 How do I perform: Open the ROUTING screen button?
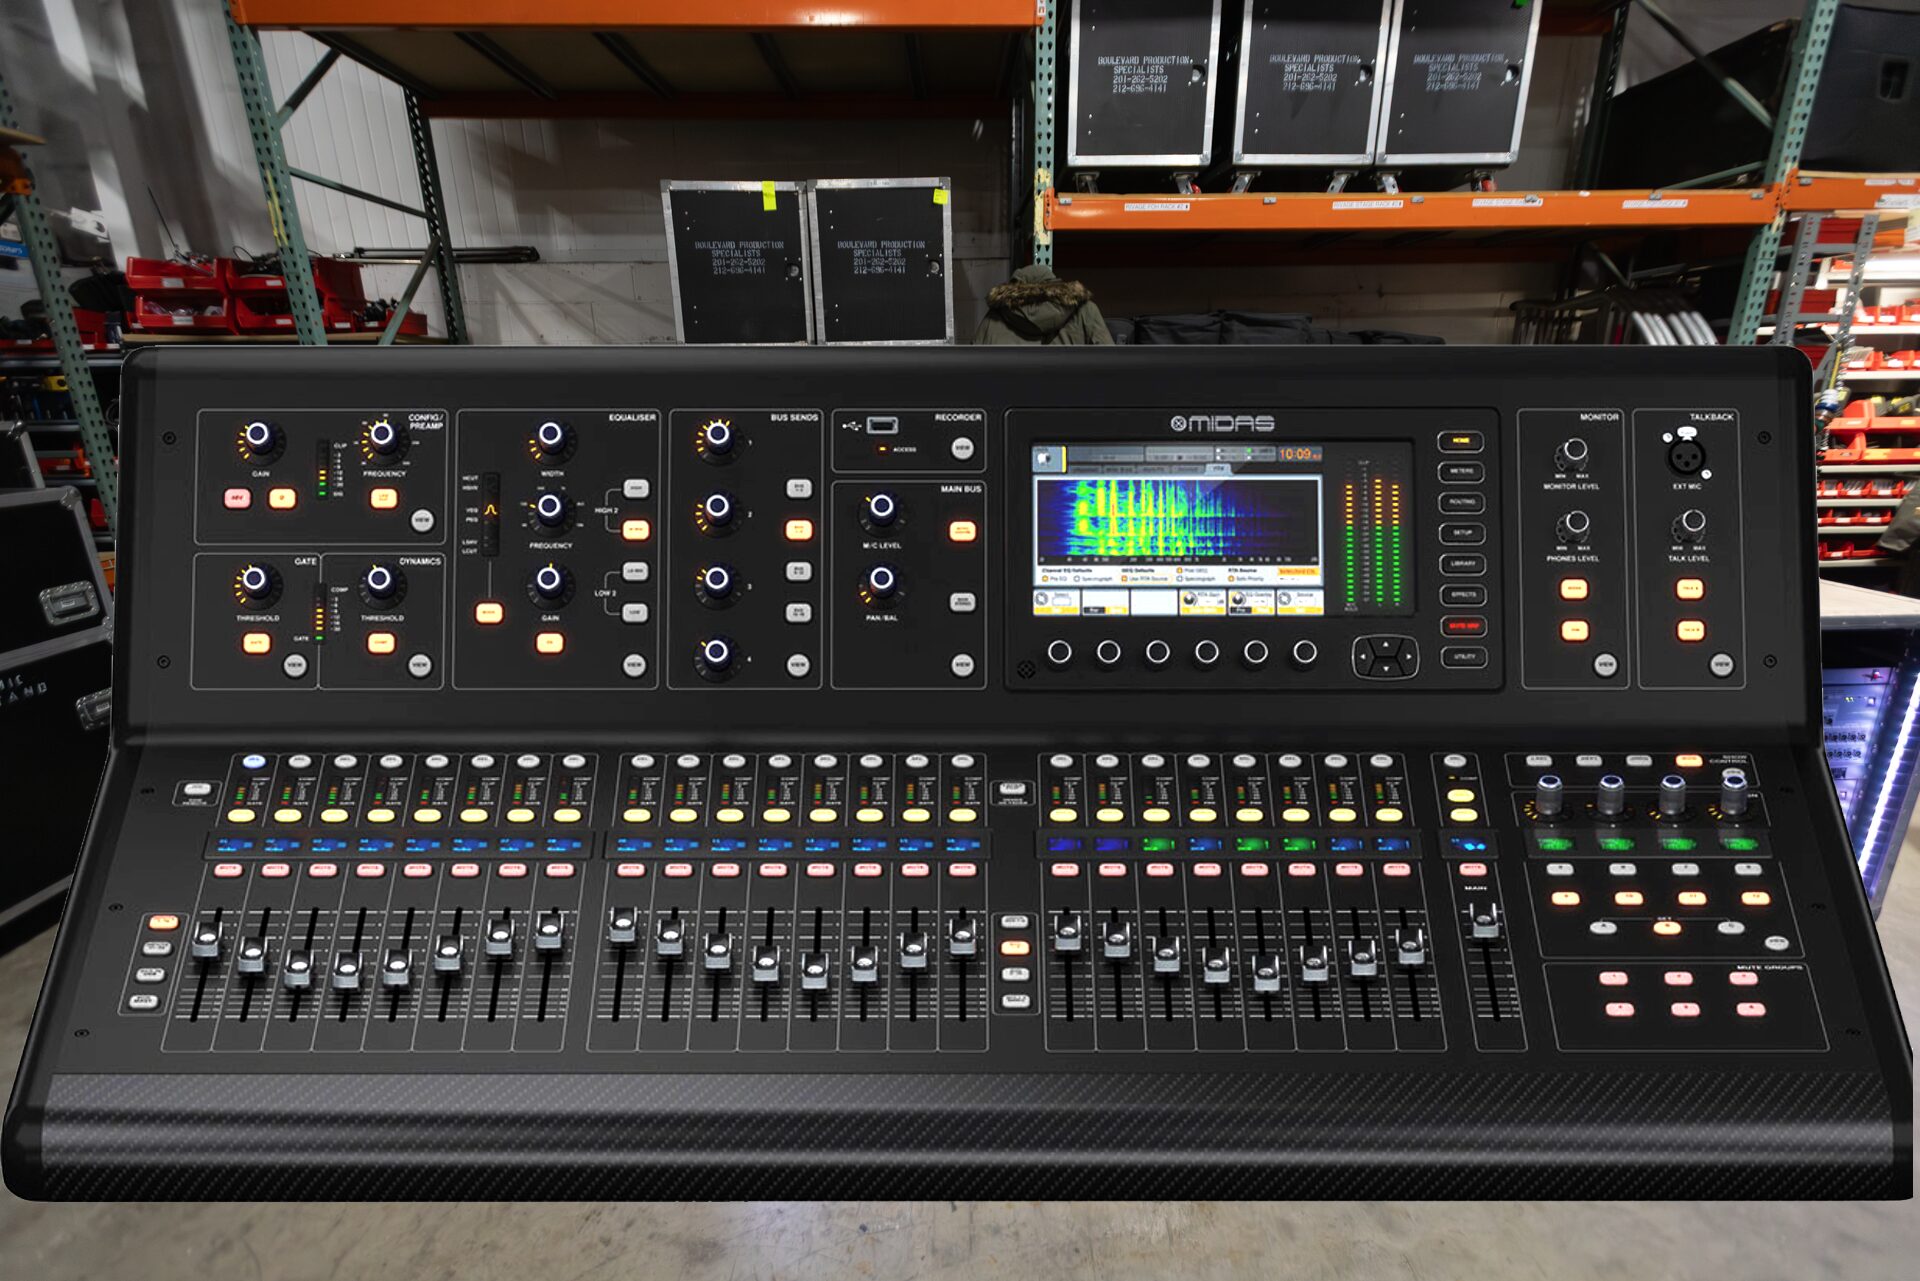point(1461,502)
